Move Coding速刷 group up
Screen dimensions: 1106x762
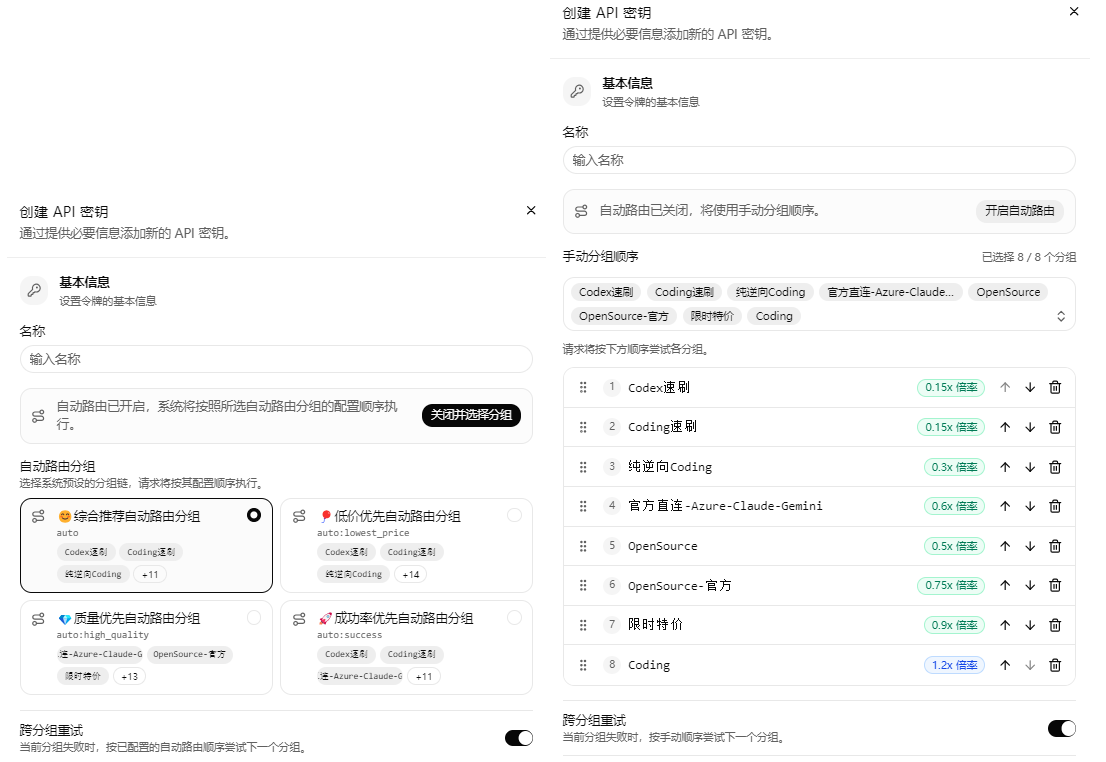tap(1005, 427)
